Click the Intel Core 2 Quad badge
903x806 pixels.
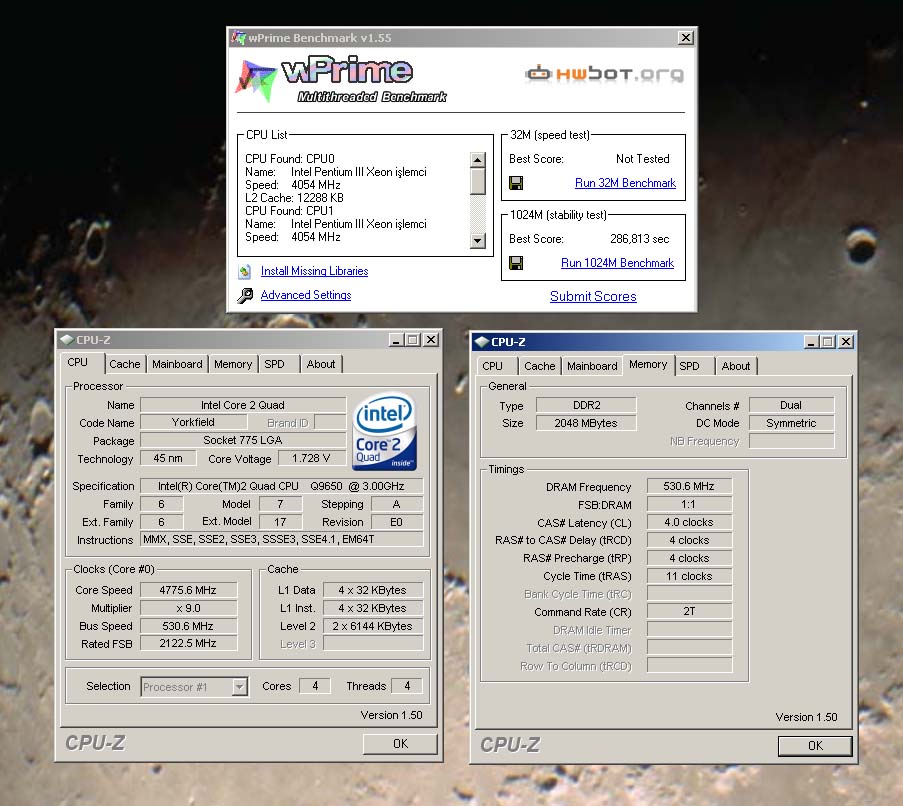pyautogui.click(x=384, y=431)
